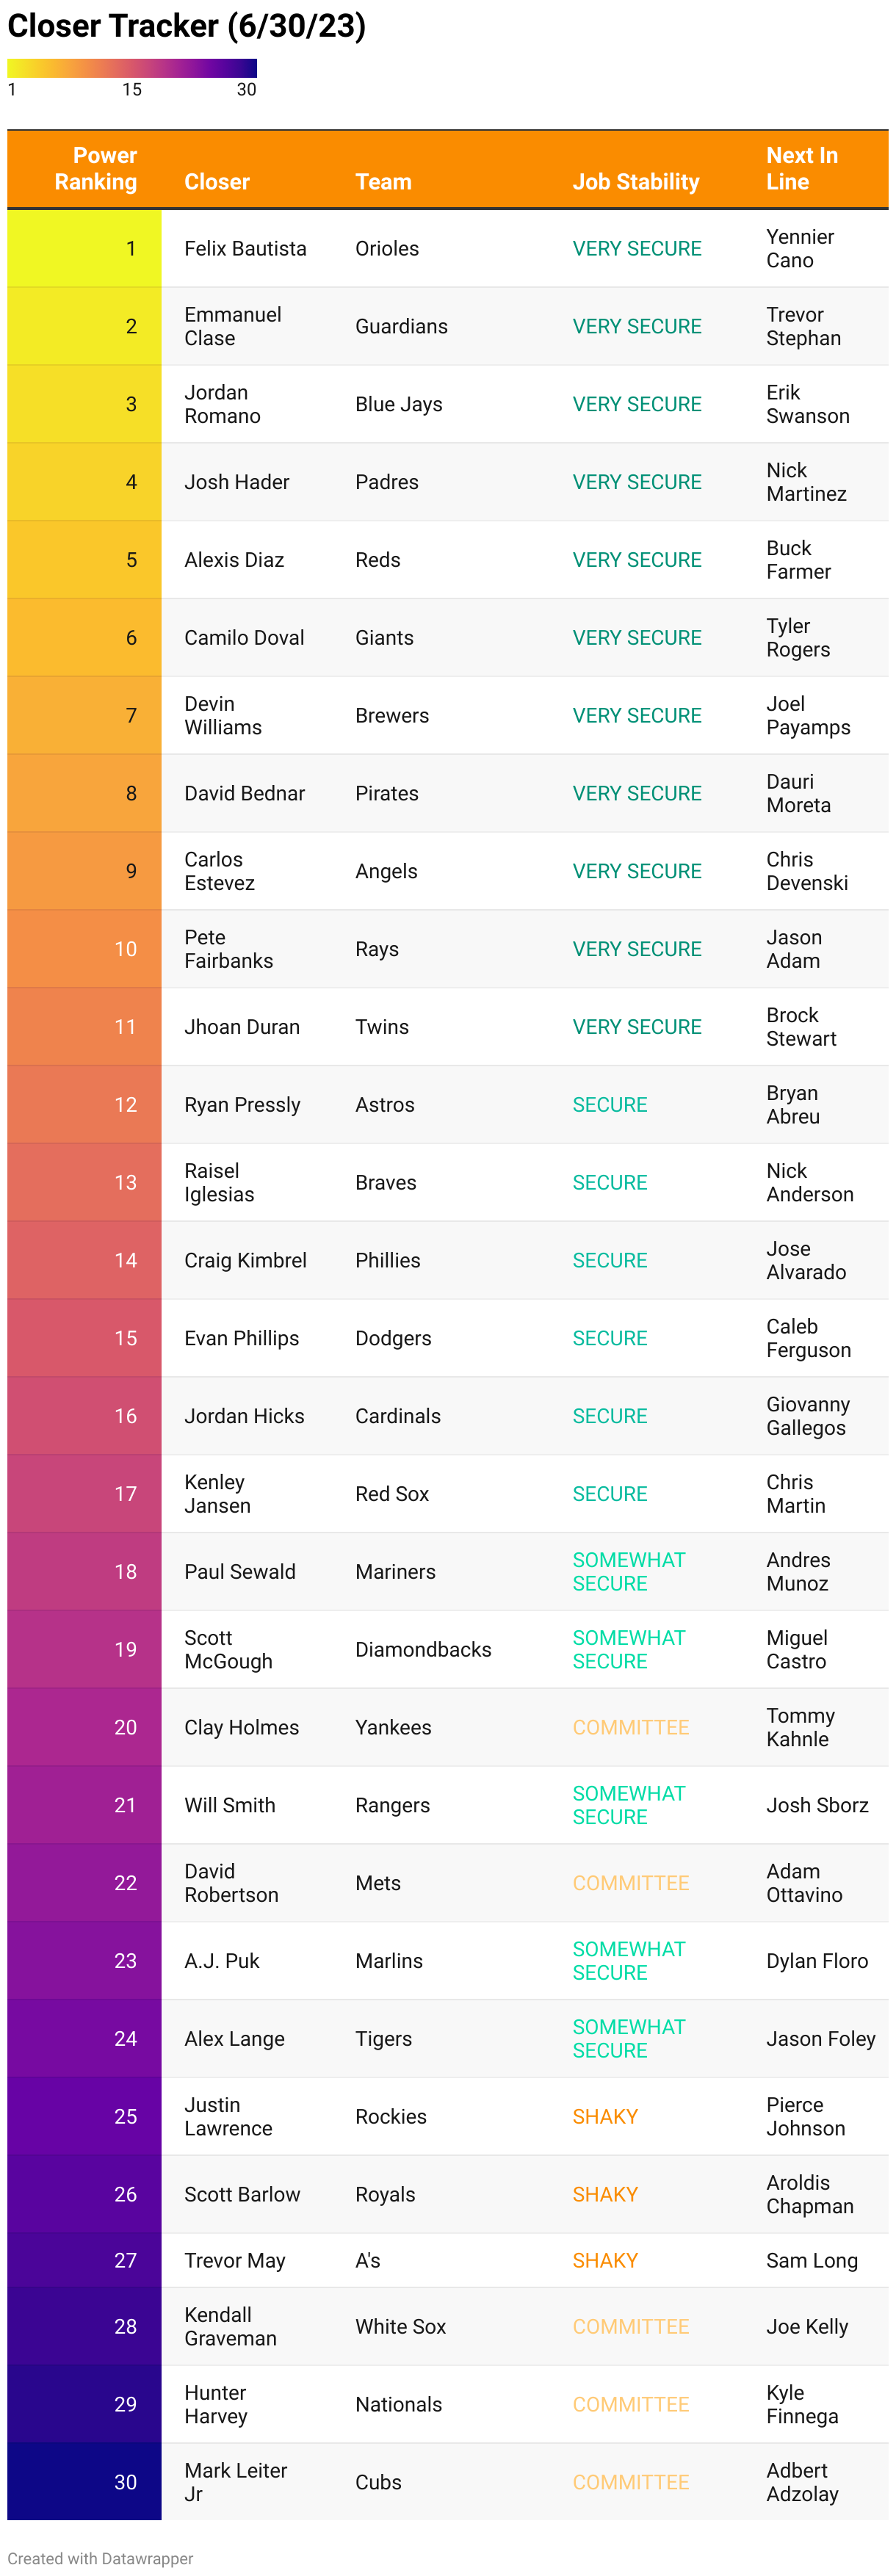
Task: Select Justin Lawrence SHAKY status
Action: [x=605, y=2116]
